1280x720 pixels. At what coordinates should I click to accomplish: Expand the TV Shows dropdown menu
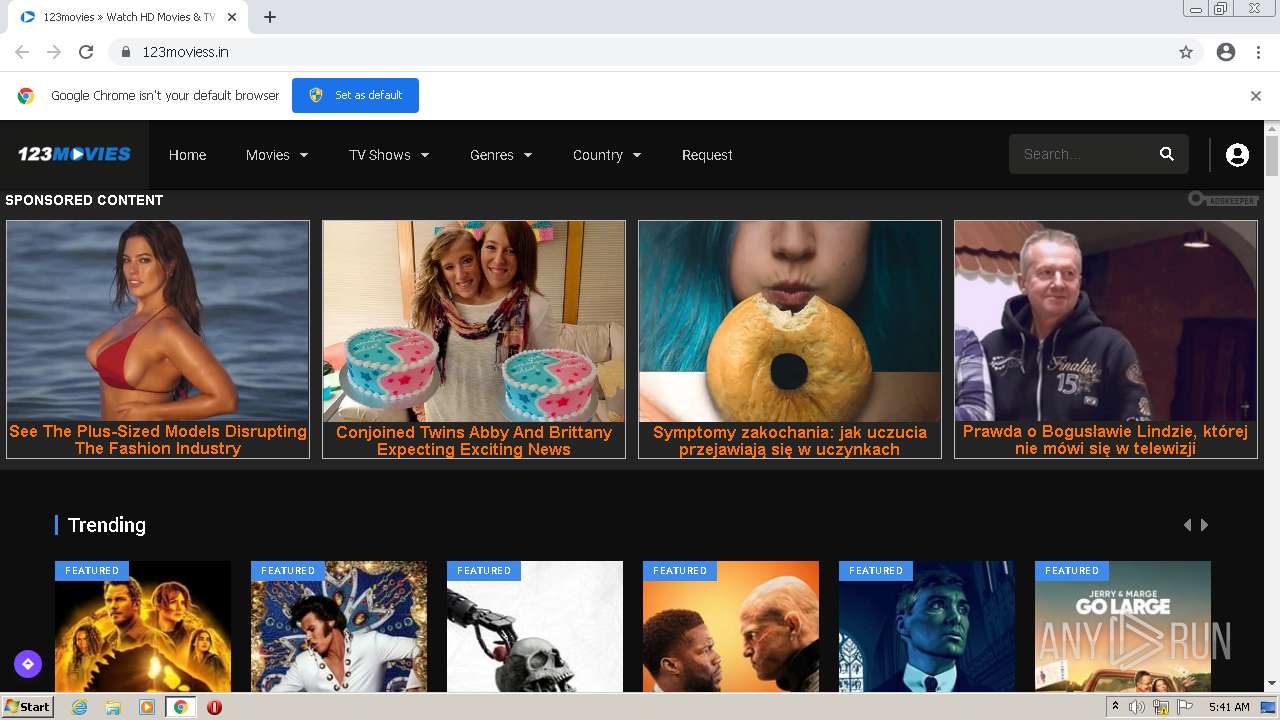click(x=389, y=155)
